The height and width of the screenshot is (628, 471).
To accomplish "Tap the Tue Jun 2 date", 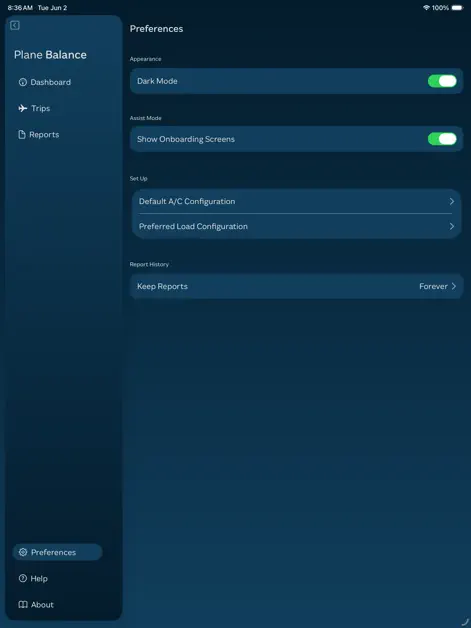I will (52, 8).
